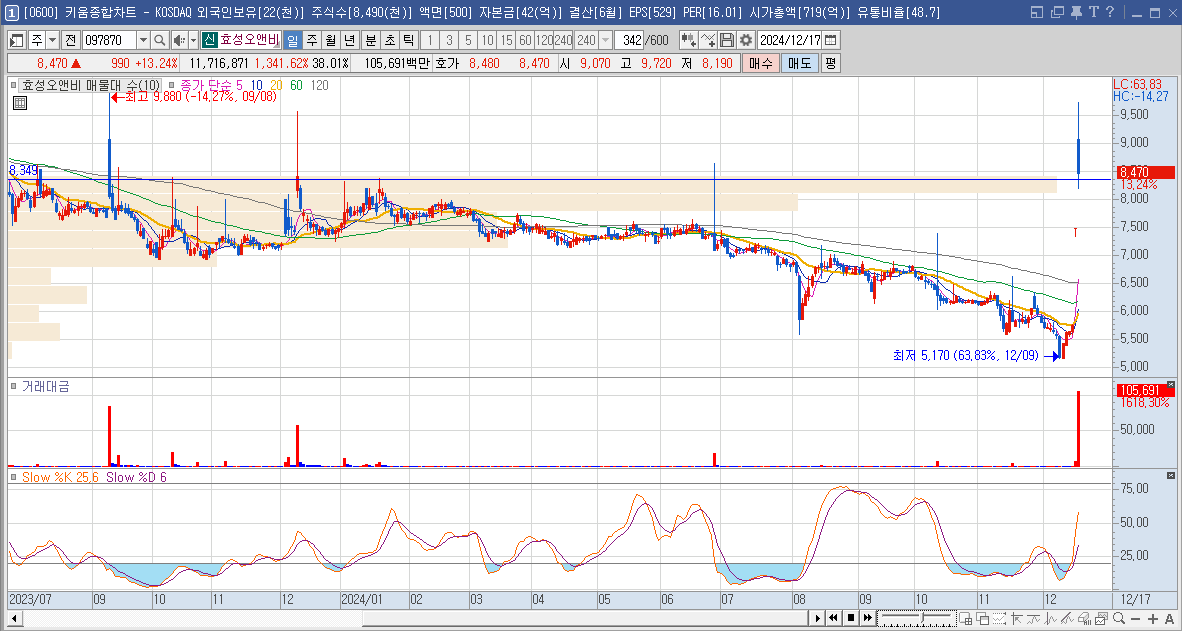Click the candle chart compare icon
This screenshot has width=1182, height=631.
(688, 40)
